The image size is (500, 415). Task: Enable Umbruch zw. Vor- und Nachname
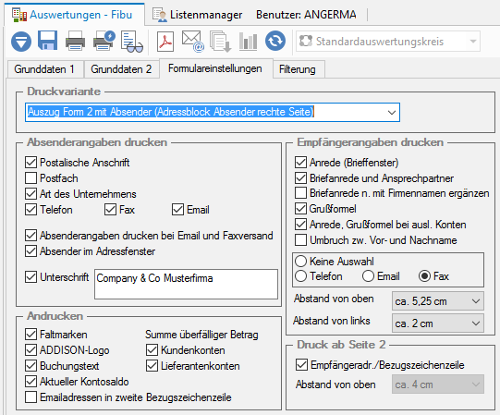[301, 240]
